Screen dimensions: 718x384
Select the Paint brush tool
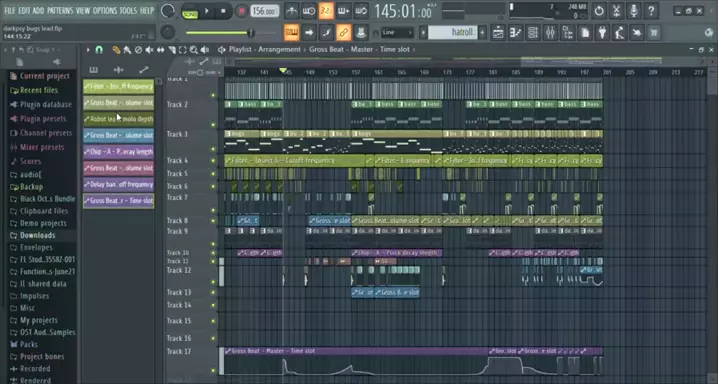(x=127, y=50)
